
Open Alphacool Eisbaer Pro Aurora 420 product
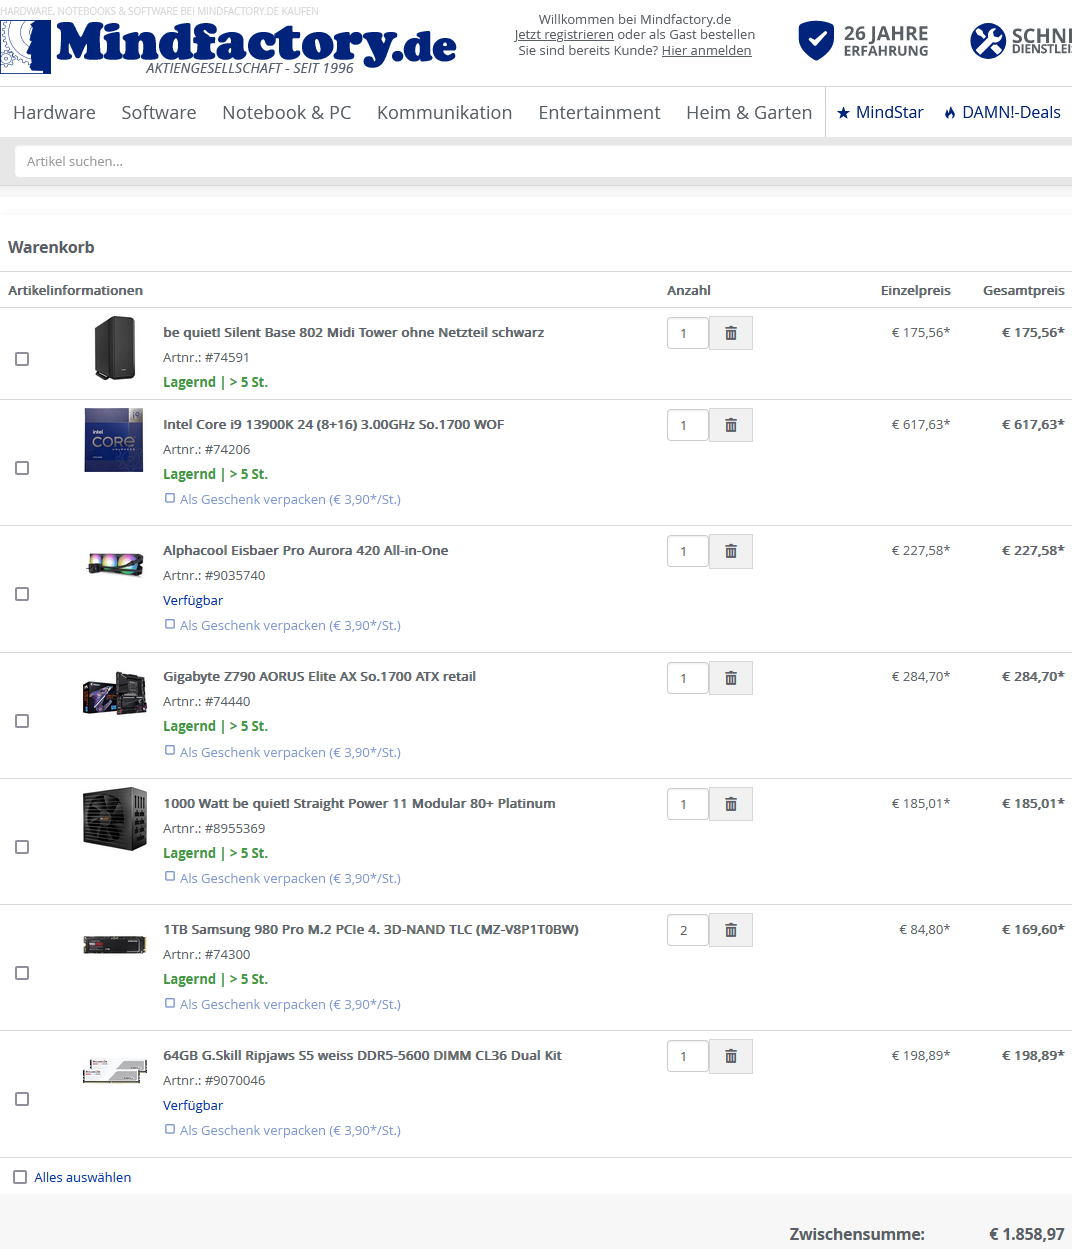pyautogui.click(x=305, y=550)
